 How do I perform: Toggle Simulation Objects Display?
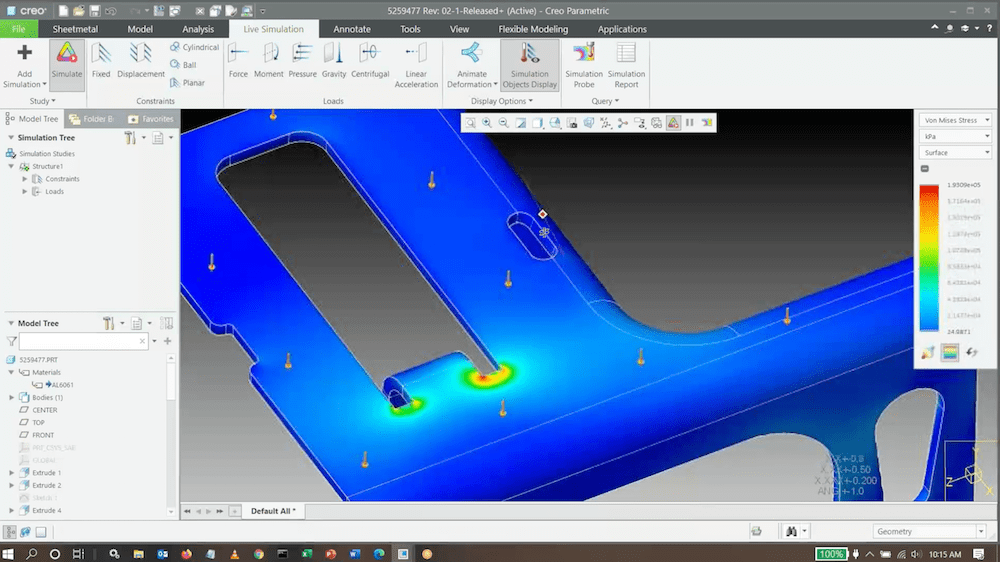(x=529, y=65)
